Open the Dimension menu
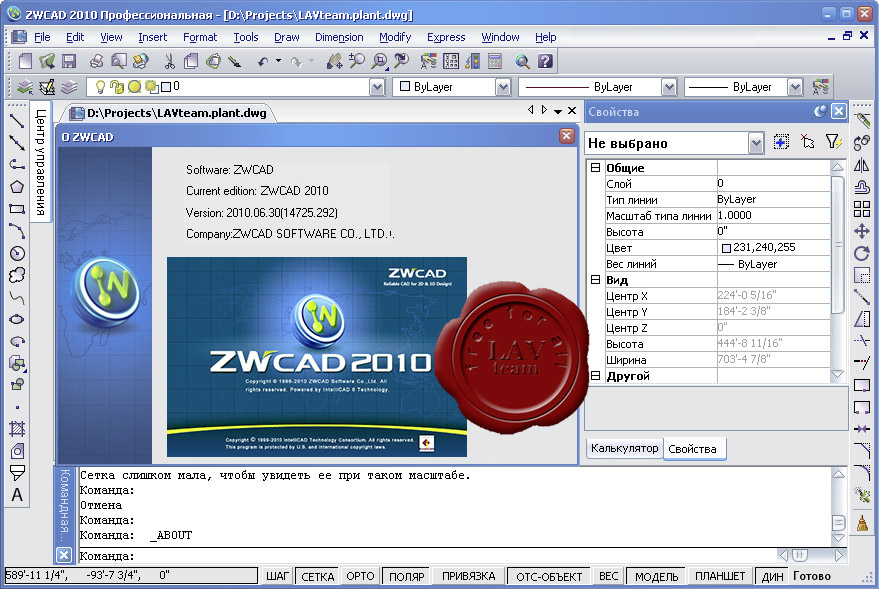 [339, 37]
